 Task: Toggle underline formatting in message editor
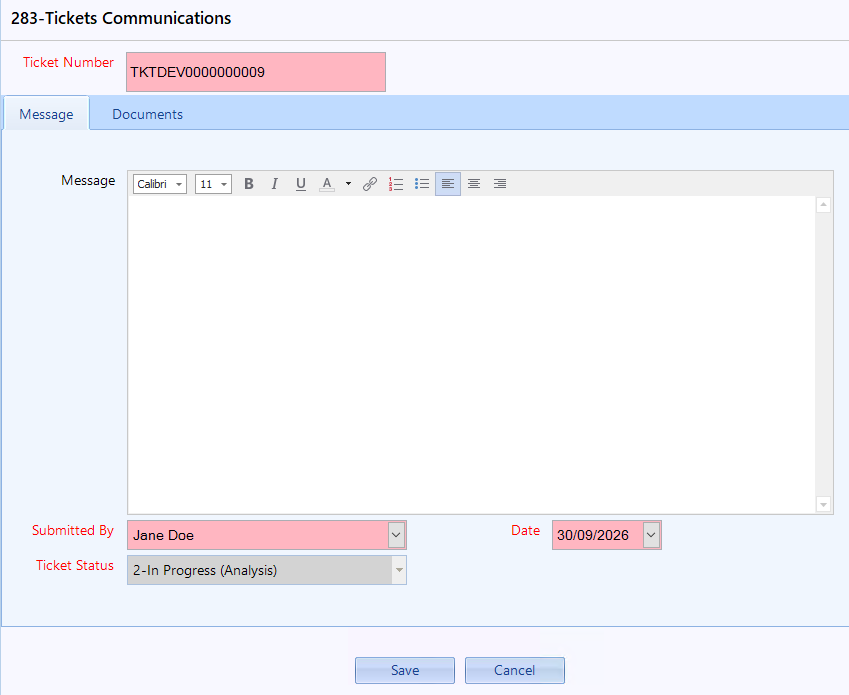[x=301, y=184]
